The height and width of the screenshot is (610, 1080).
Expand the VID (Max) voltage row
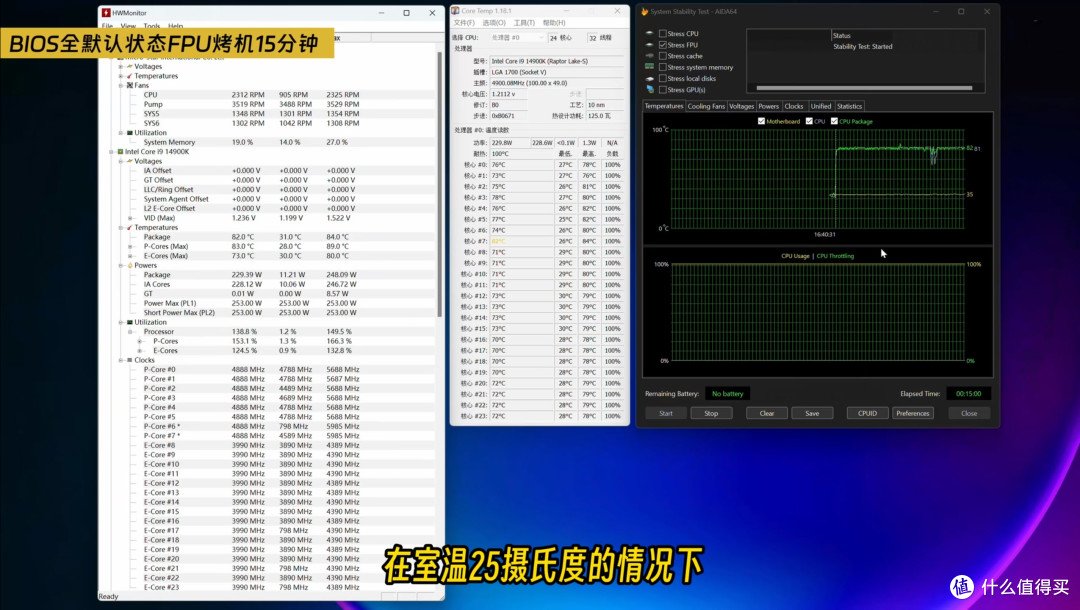pyautogui.click(x=129, y=218)
